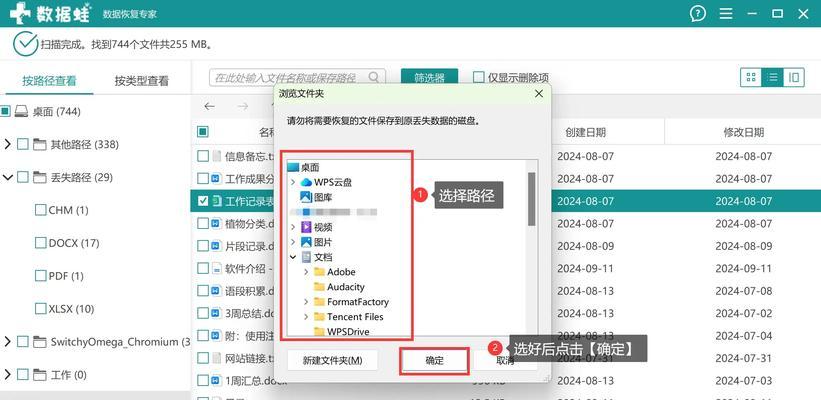The width and height of the screenshot is (821, 400).
Task: Switch to 按路径查看 tab
Action: point(49,81)
